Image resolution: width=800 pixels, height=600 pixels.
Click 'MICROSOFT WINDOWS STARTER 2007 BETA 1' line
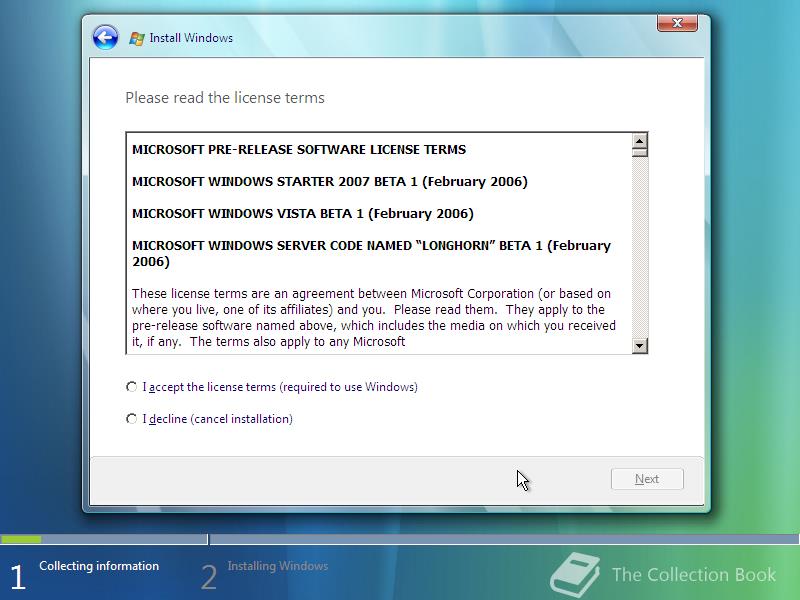[x=330, y=182]
